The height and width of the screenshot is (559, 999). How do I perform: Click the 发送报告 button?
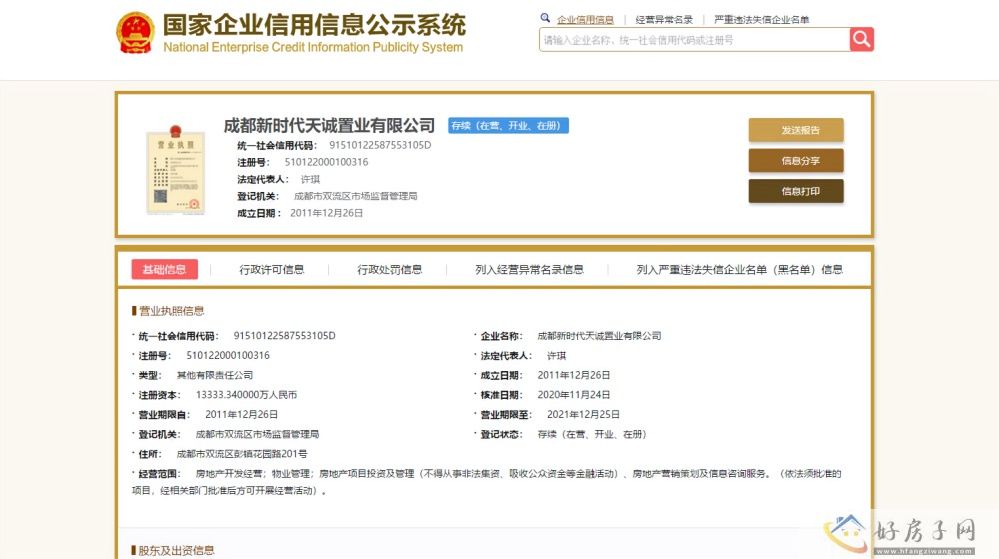coord(796,130)
